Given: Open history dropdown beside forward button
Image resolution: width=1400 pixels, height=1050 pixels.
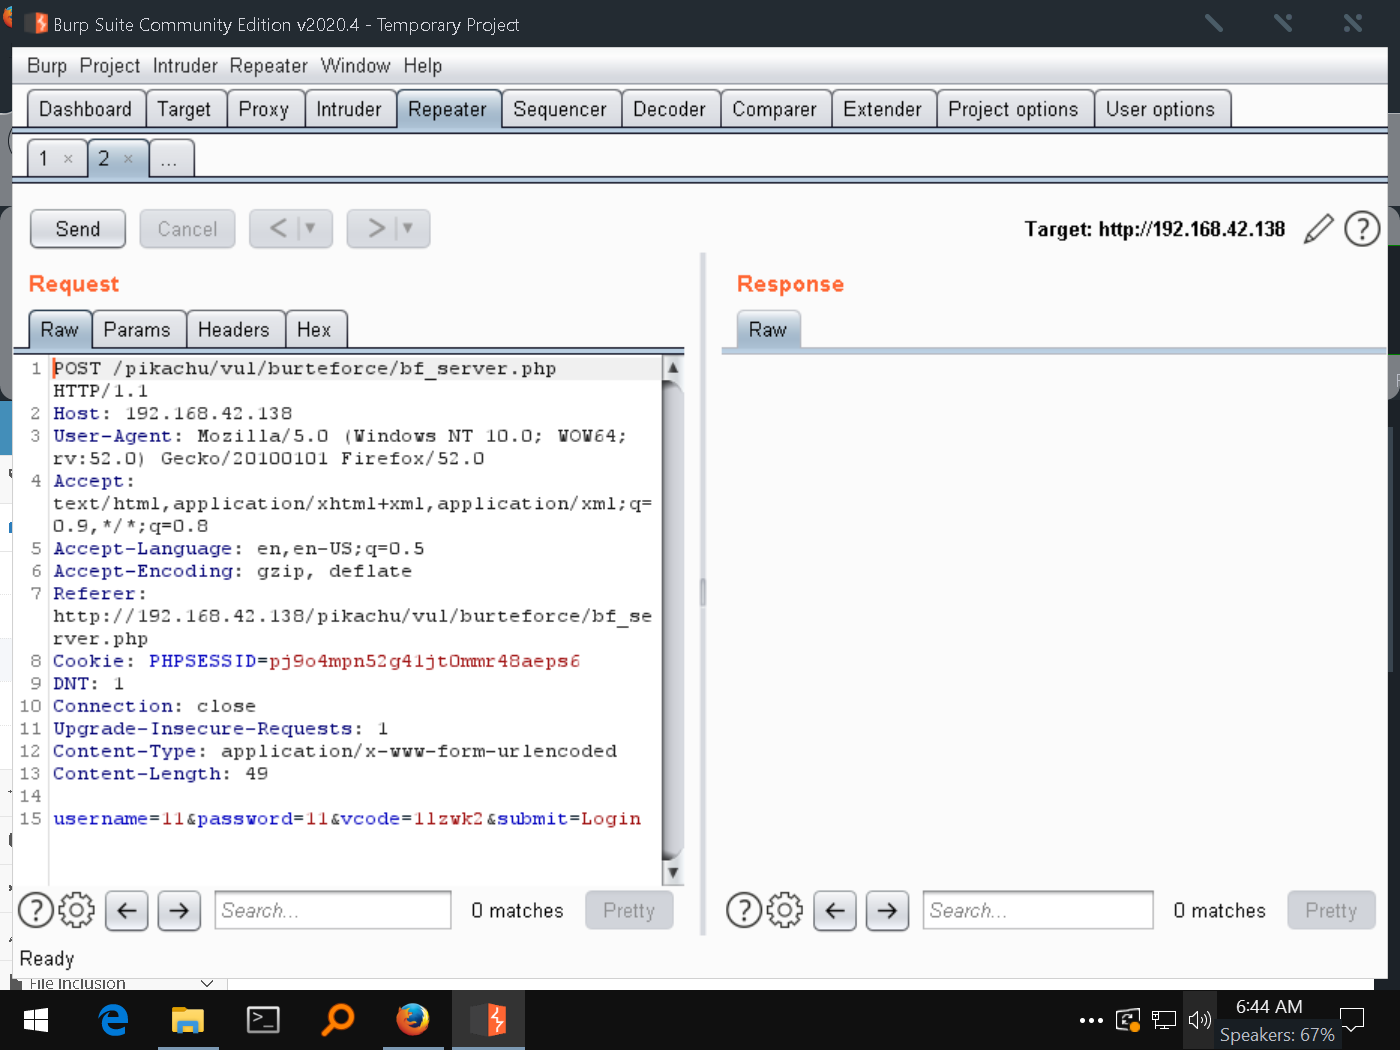Looking at the screenshot, I should 407,228.
